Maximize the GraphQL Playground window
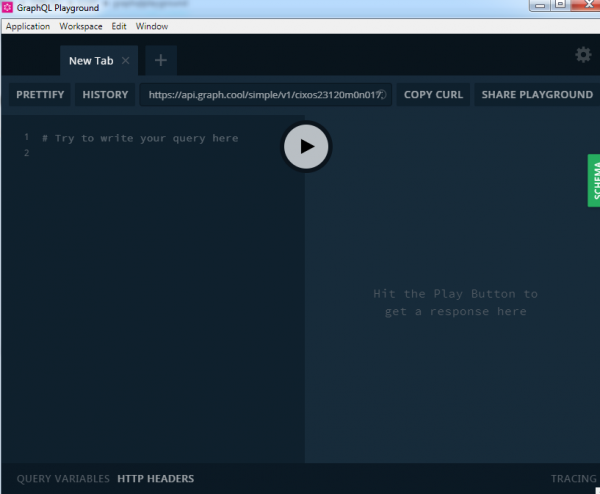 click(x=560, y=5)
